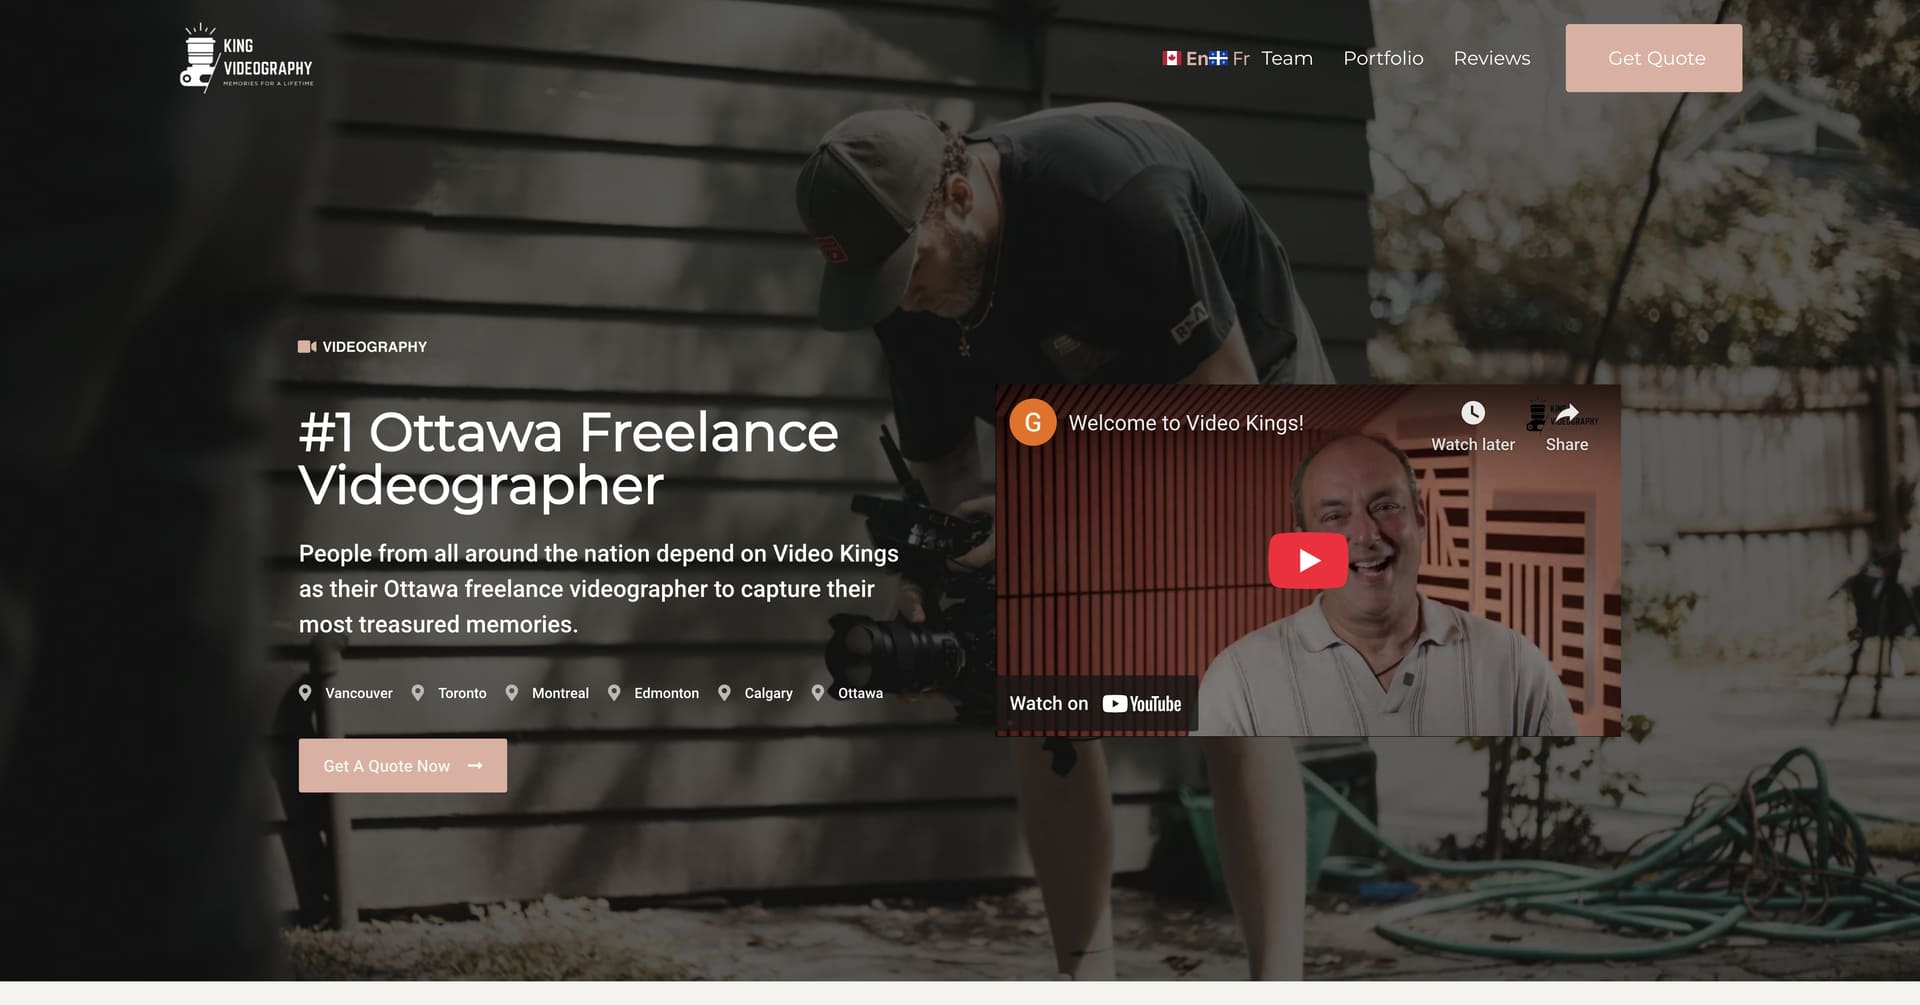This screenshot has height=1005, width=1920.
Task: Select the Ottawa location link
Action: (860, 693)
